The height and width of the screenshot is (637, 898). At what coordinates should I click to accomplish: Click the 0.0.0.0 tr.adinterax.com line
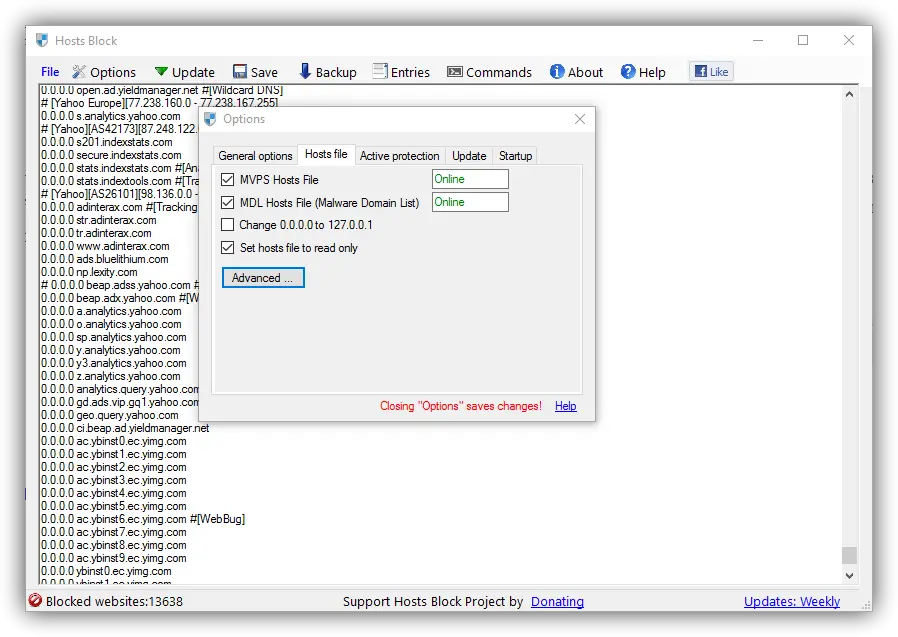[96, 233]
